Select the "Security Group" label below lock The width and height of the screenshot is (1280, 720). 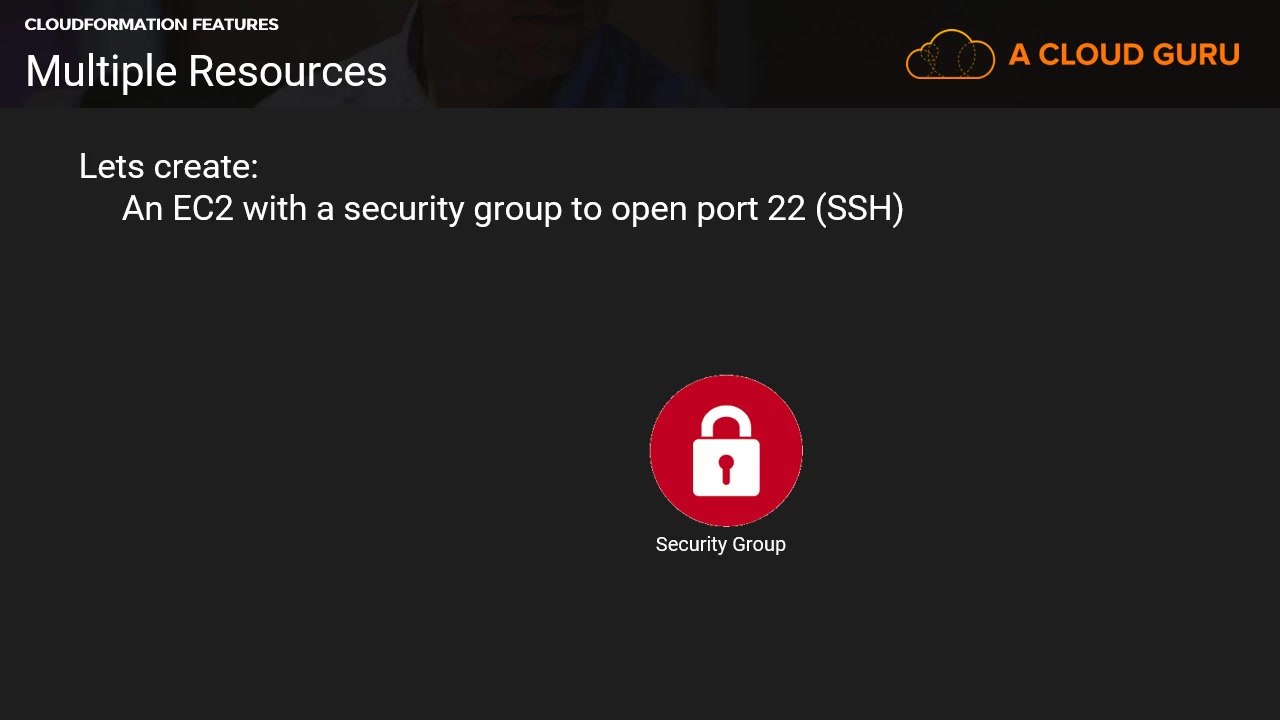point(720,544)
